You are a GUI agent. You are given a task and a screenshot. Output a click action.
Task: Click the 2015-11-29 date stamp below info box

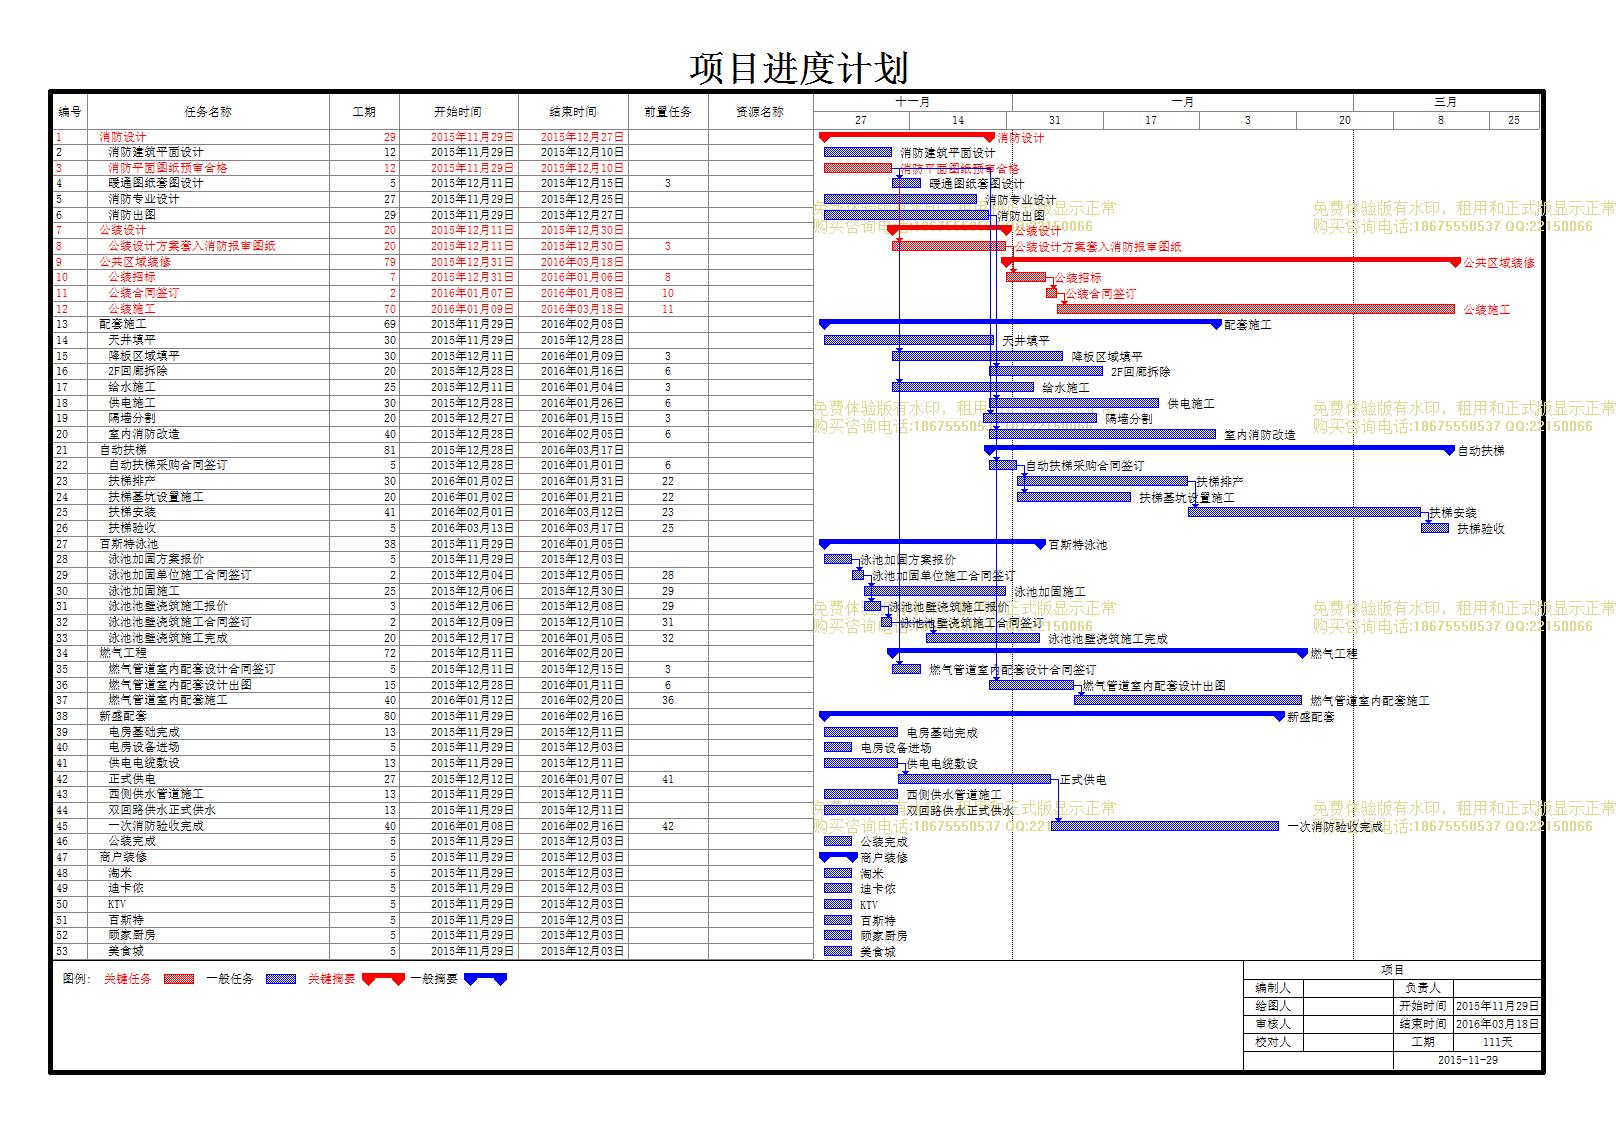(1467, 1060)
